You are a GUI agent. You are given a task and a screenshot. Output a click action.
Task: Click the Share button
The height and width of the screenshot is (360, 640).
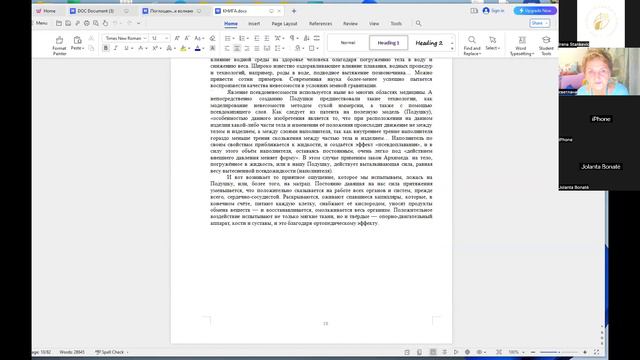coord(540,23)
